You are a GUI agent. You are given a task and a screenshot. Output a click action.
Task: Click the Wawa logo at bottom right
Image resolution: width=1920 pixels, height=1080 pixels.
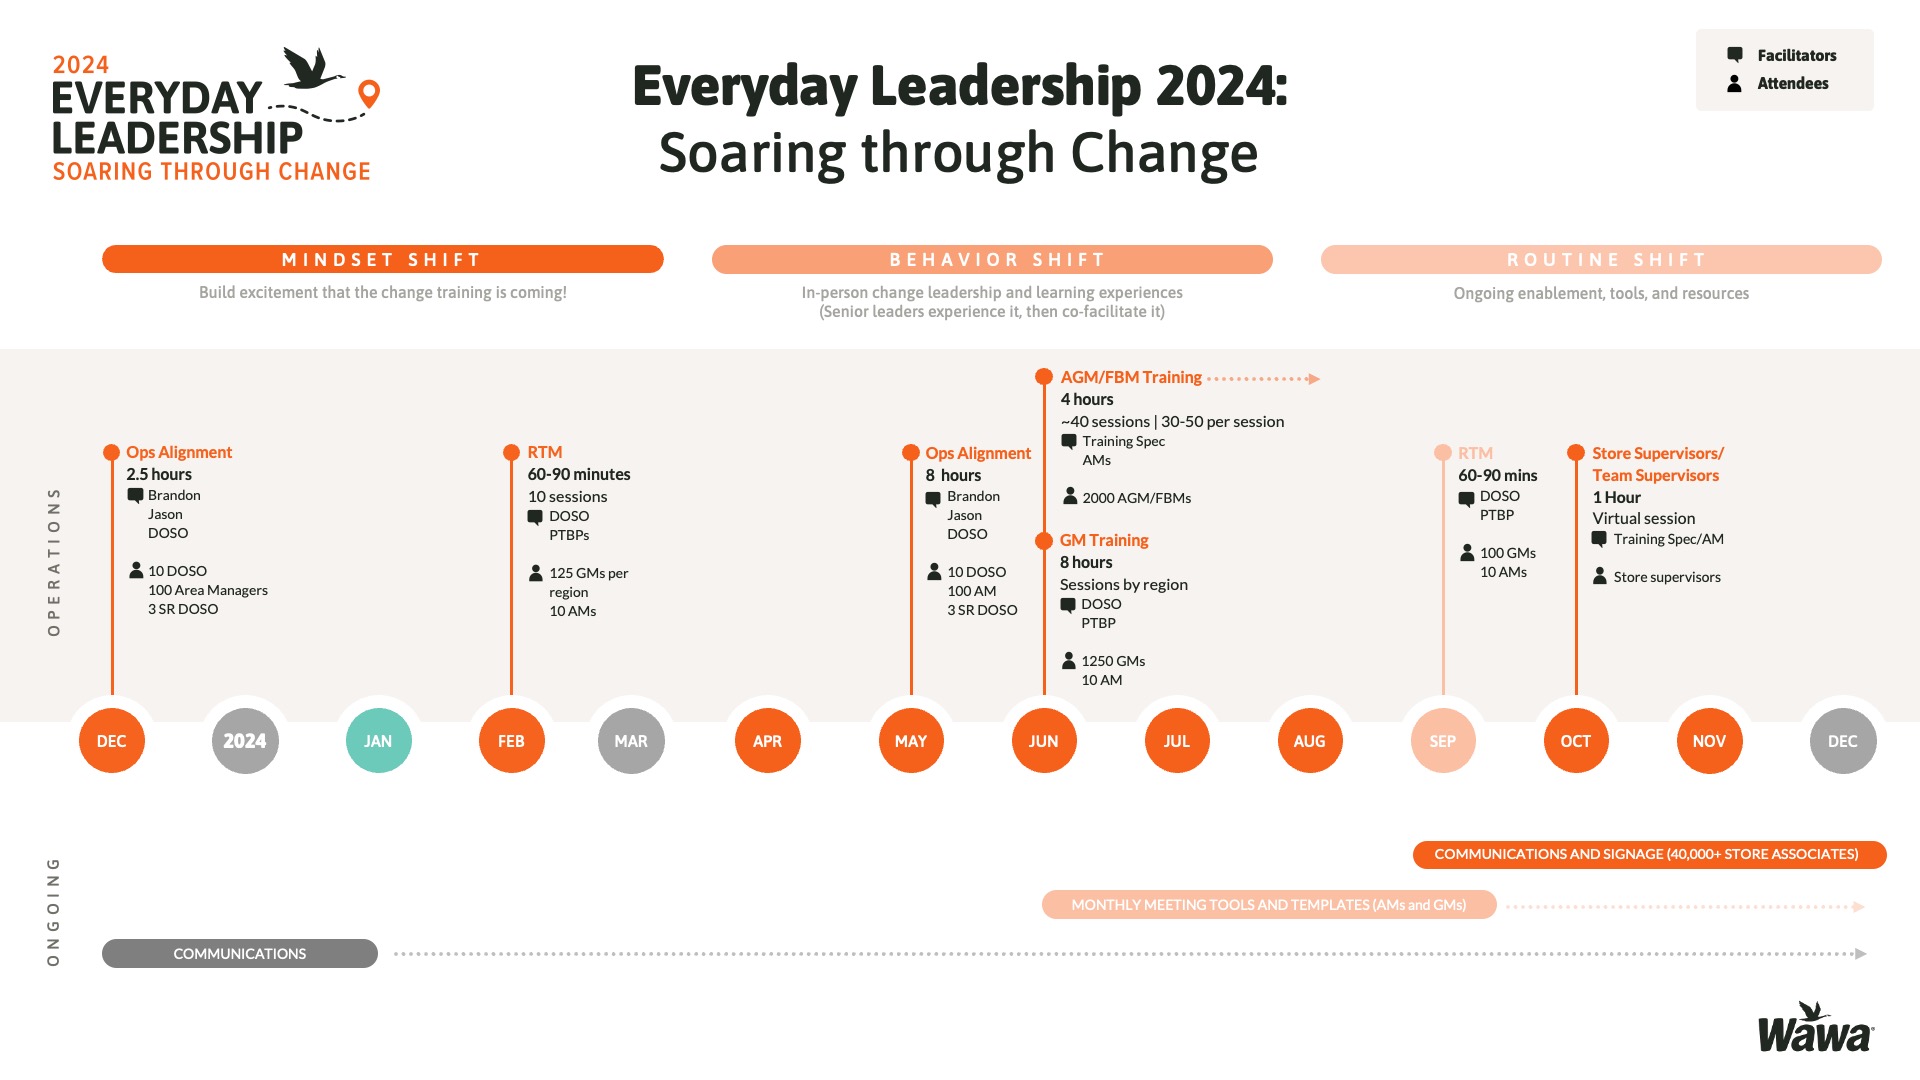pyautogui.click(x=1815, y=1029)
